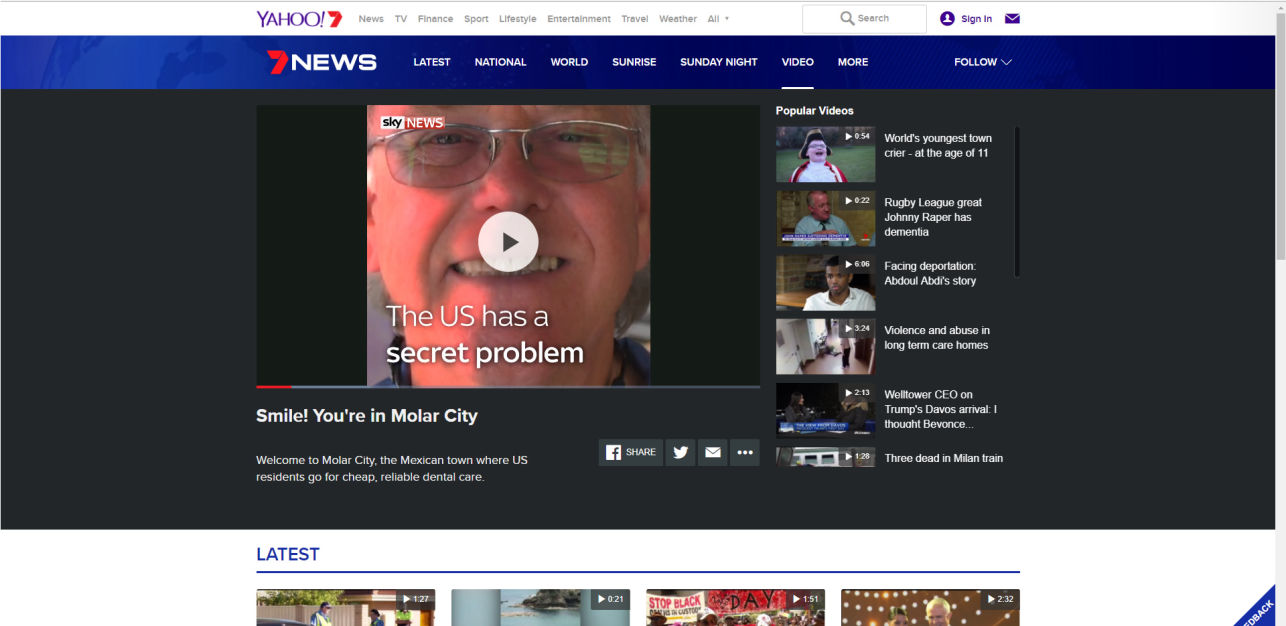Open Latest video with 0:21 duration
This screenshot has width=1286, height=626.
pyautogui.click(x=540, y=607)
